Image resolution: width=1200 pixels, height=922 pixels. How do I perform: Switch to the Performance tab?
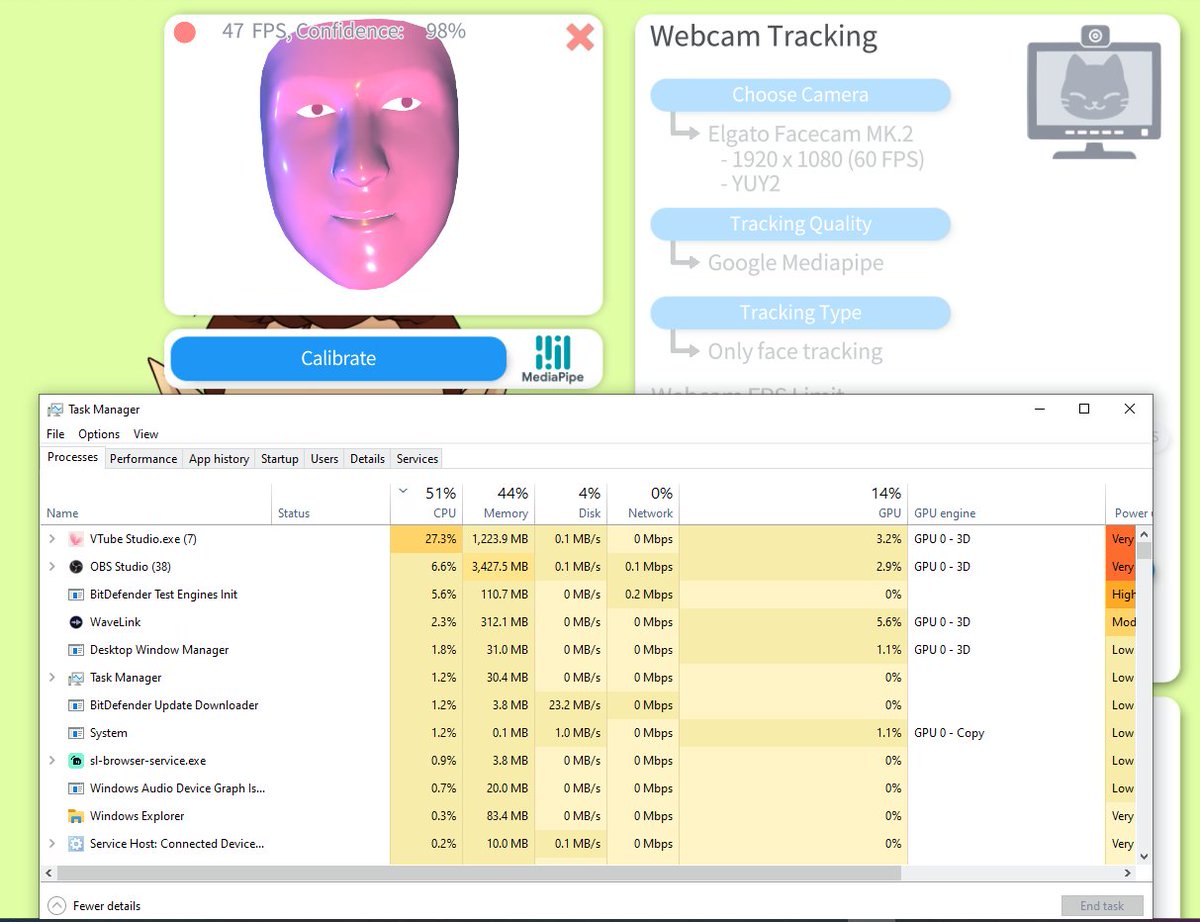[x=143, y=459]
